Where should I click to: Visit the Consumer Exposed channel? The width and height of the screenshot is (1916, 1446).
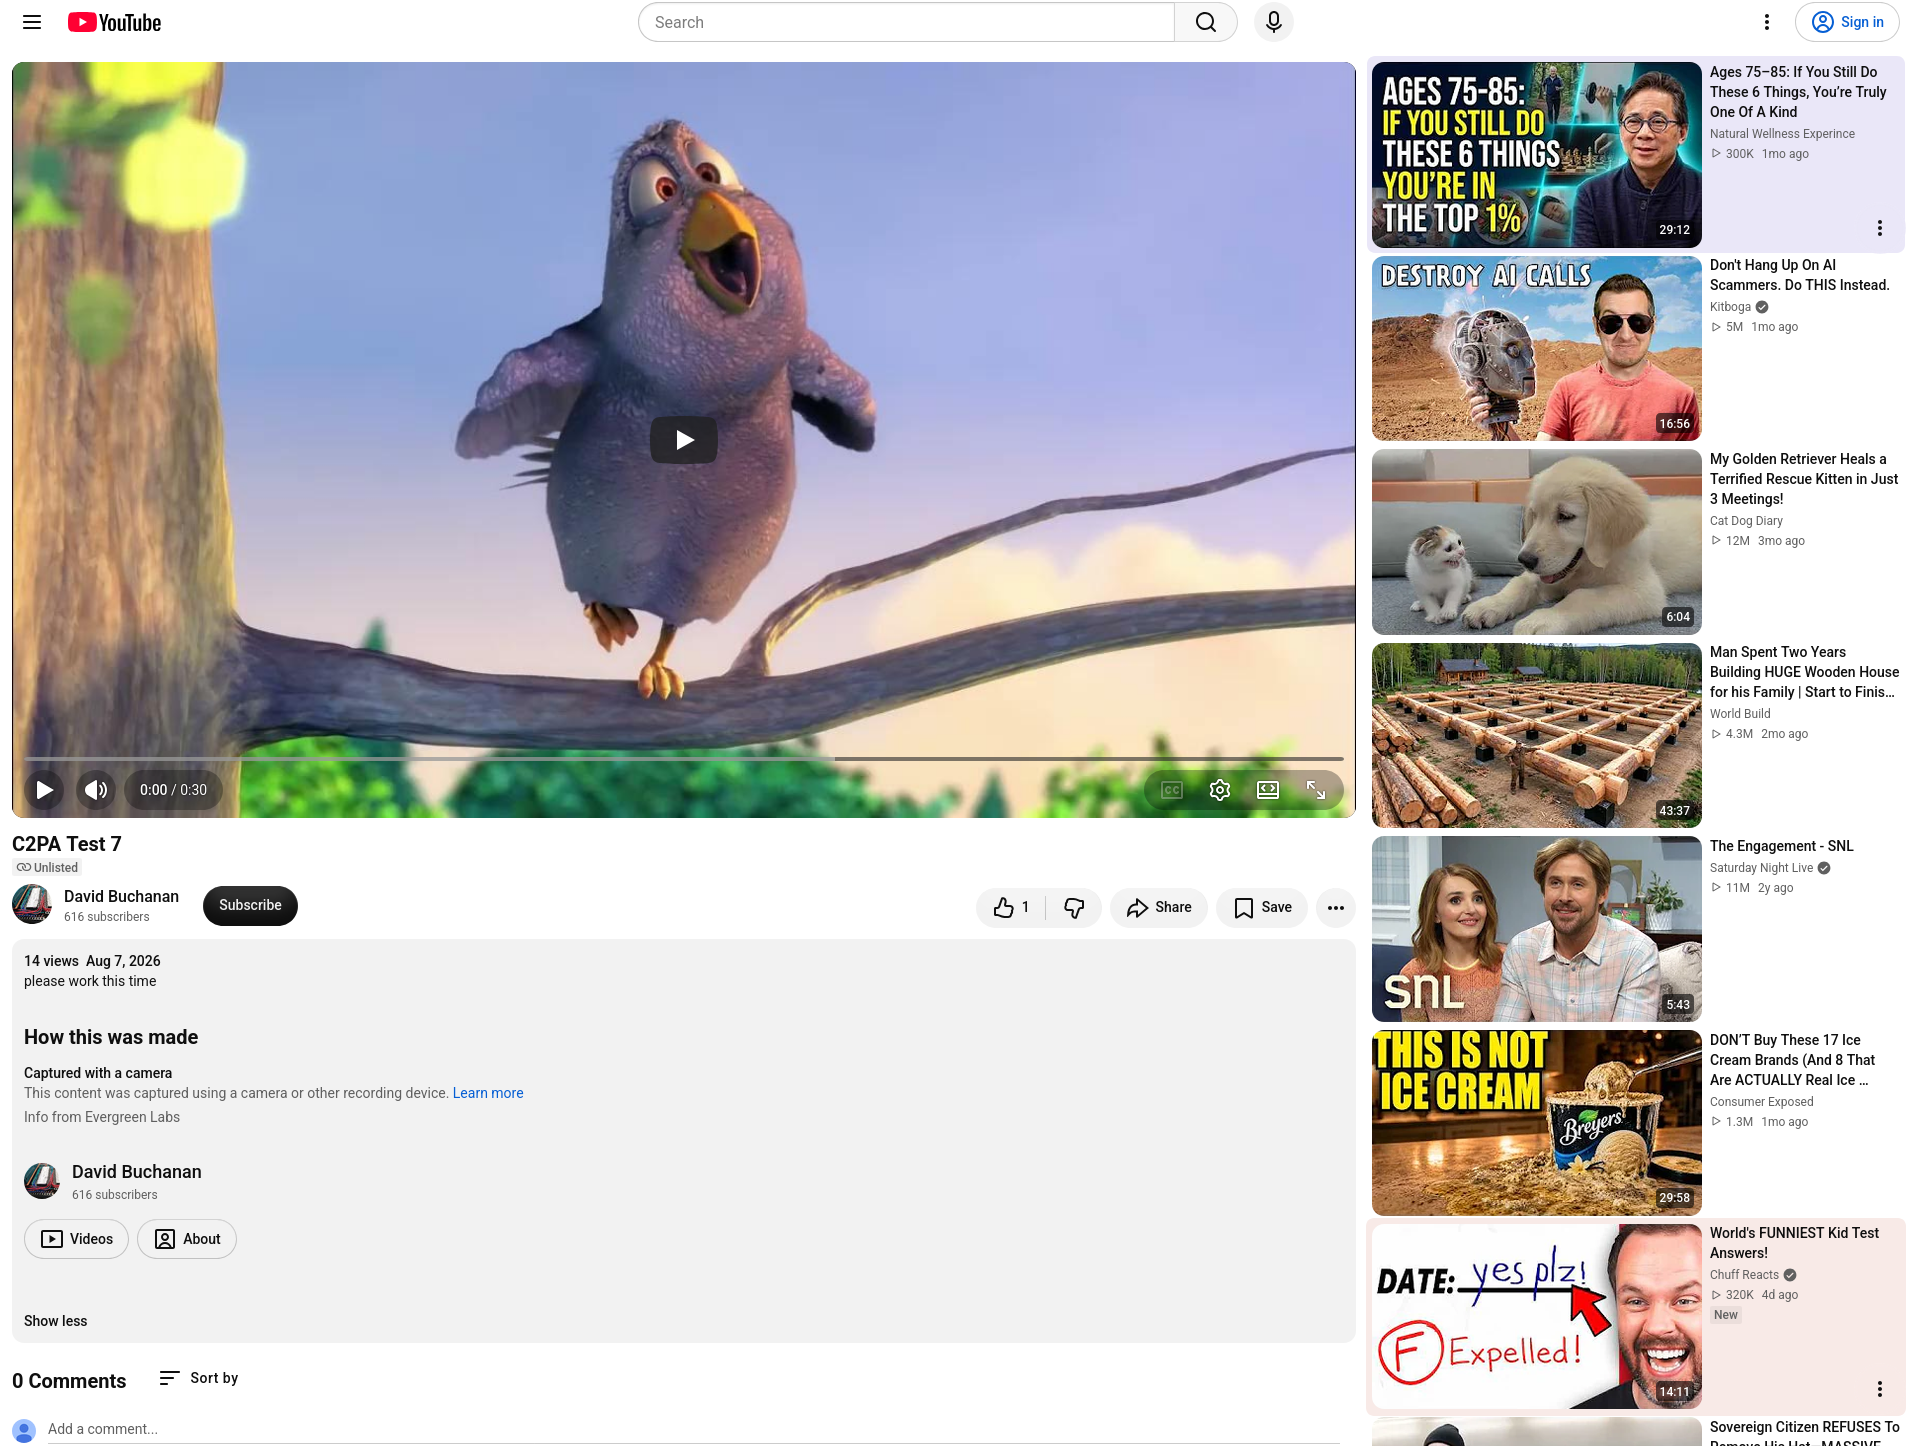pos(1761,1102)
